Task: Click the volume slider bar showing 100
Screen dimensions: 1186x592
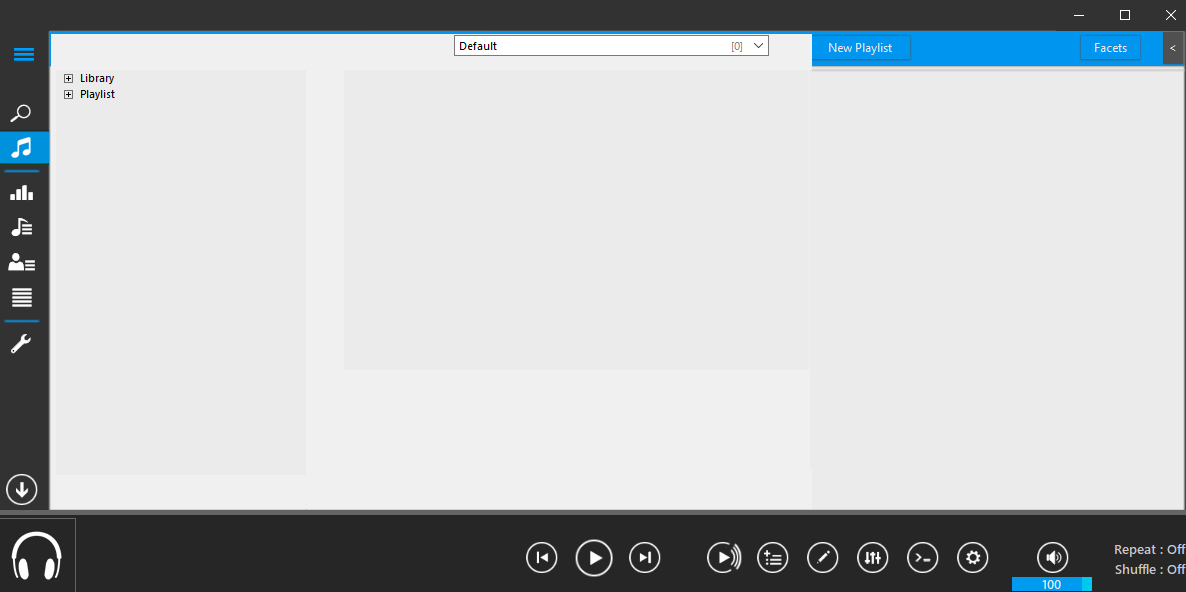Action: [x=1051, y=584]
